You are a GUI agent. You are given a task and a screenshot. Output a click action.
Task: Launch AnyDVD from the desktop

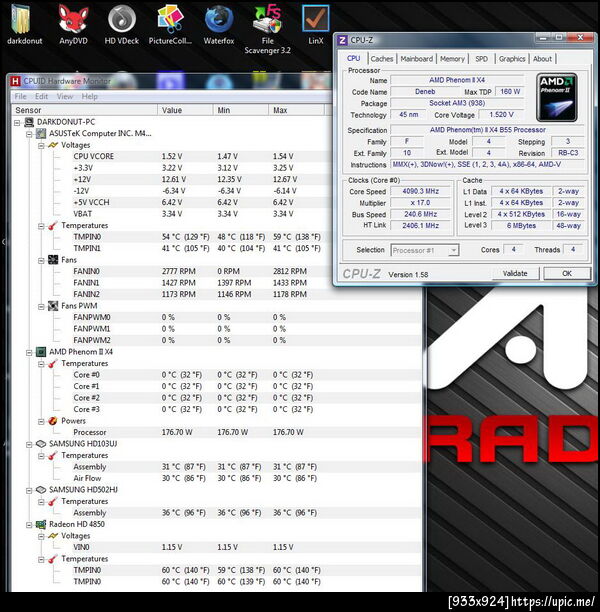point(73,24)
